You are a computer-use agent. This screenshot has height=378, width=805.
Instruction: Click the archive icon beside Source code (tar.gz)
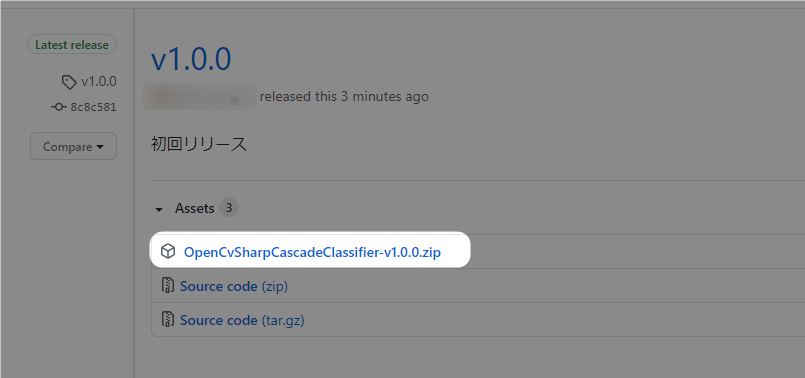coord(168,319)
